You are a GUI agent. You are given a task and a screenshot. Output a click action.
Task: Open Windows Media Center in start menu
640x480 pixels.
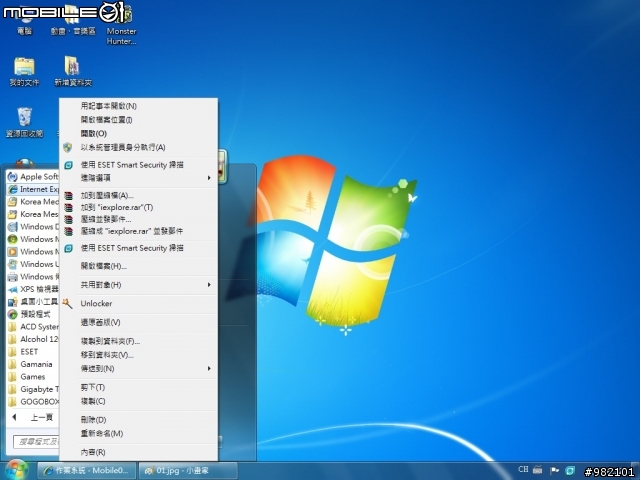(x=33, y=239)
